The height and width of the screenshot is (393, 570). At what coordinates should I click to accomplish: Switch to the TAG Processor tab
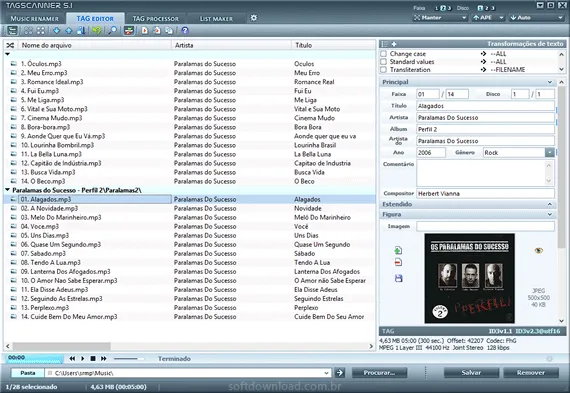pyautogui.click(x=156, y=19)
